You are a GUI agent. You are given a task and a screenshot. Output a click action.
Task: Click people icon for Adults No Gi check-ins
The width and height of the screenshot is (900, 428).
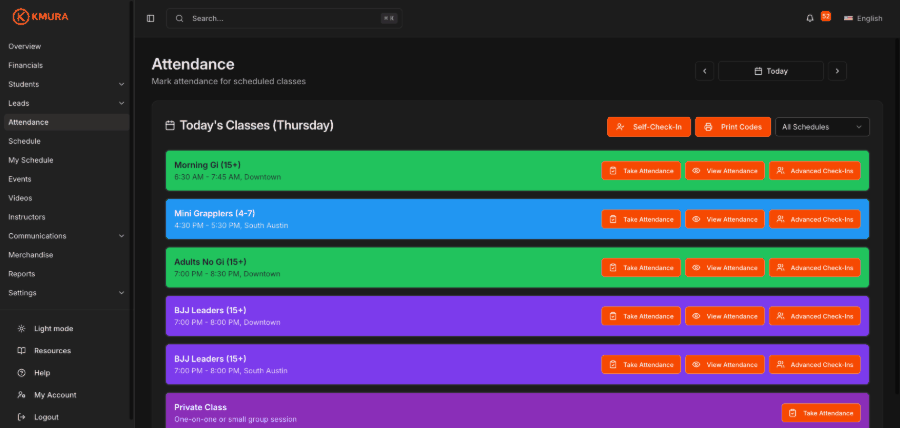[x=780, y=267]
